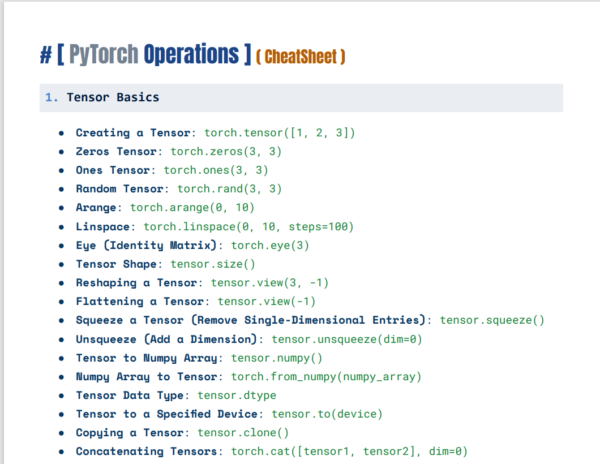The width and height of the screenshot is (600, 464).
Task: Click the 'Squeeze a Tensor (Remove Single-Dimensional Entries)' label
Action: (x=251, y=320)
